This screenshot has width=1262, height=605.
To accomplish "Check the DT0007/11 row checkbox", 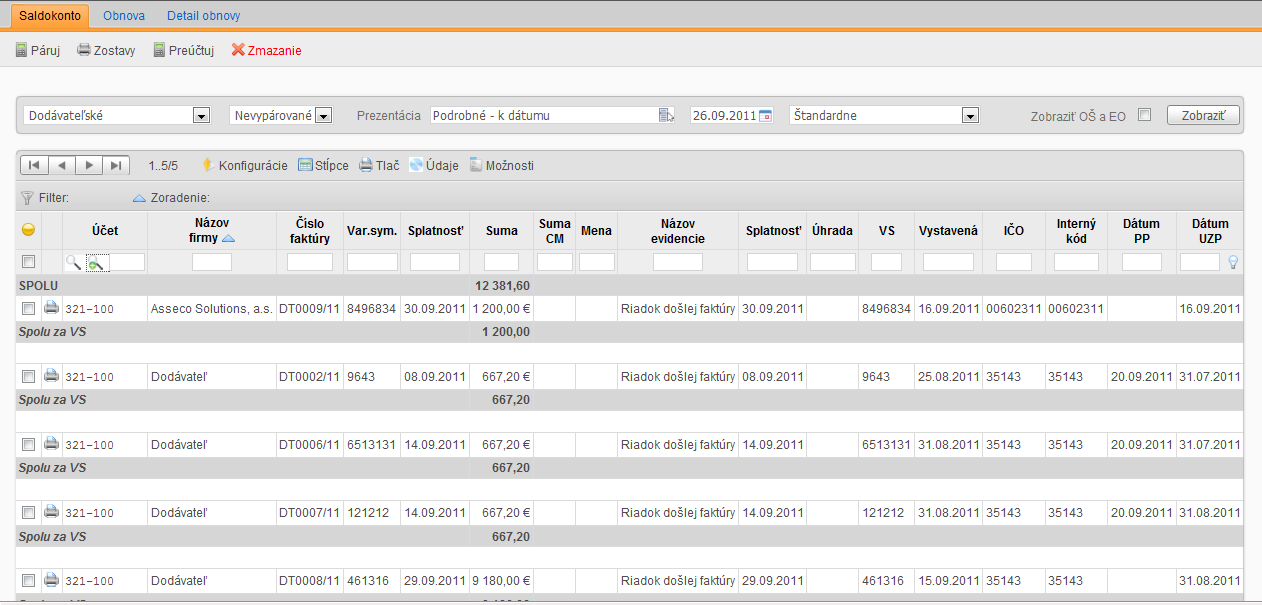I will tap(29, 513).
